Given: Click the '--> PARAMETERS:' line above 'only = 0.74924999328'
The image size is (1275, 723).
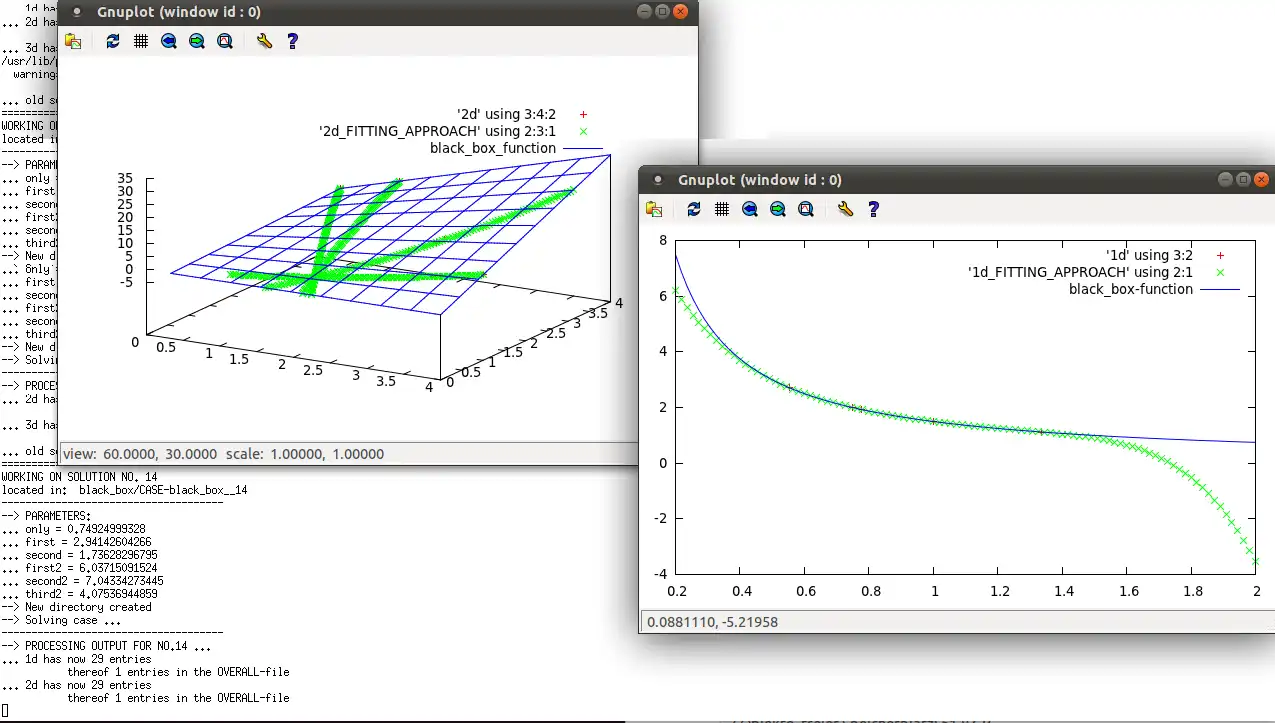Looking at the screenshot, I should [x=46, y=516].
